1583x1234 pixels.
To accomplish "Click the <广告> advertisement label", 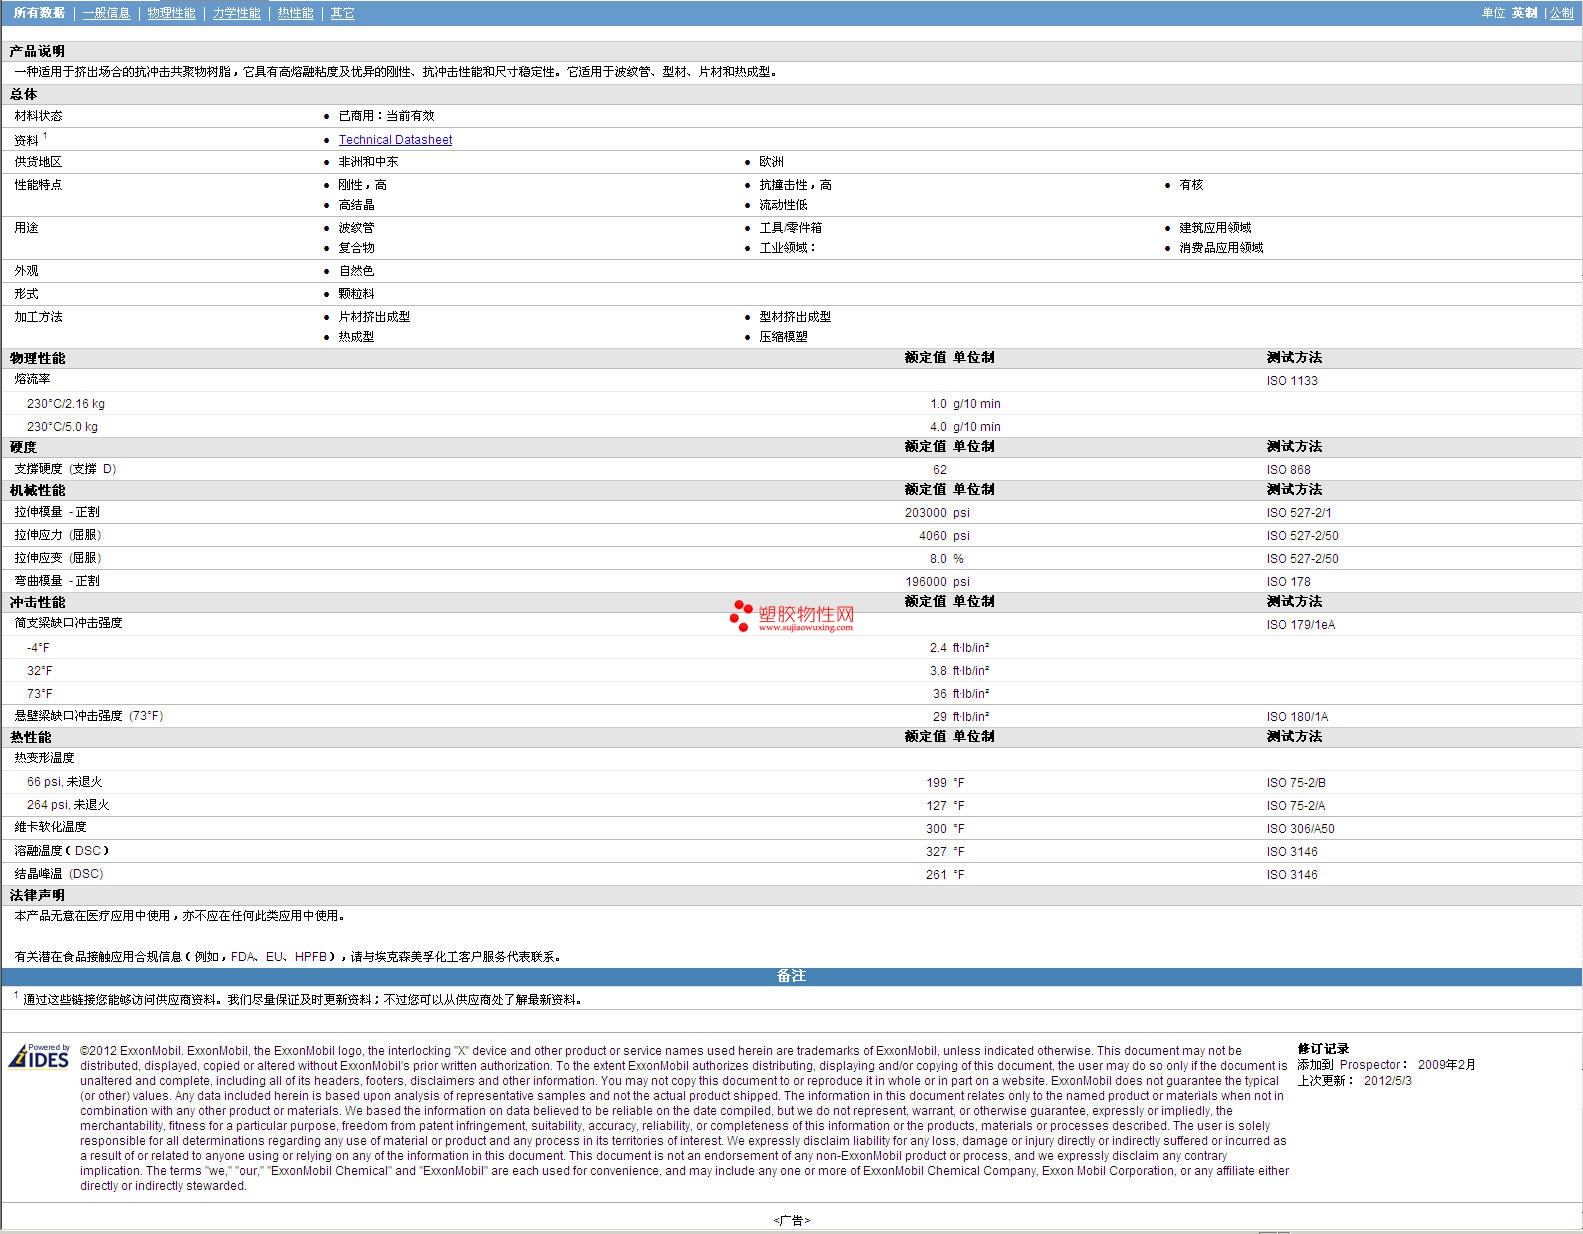I will point(791,1220).
